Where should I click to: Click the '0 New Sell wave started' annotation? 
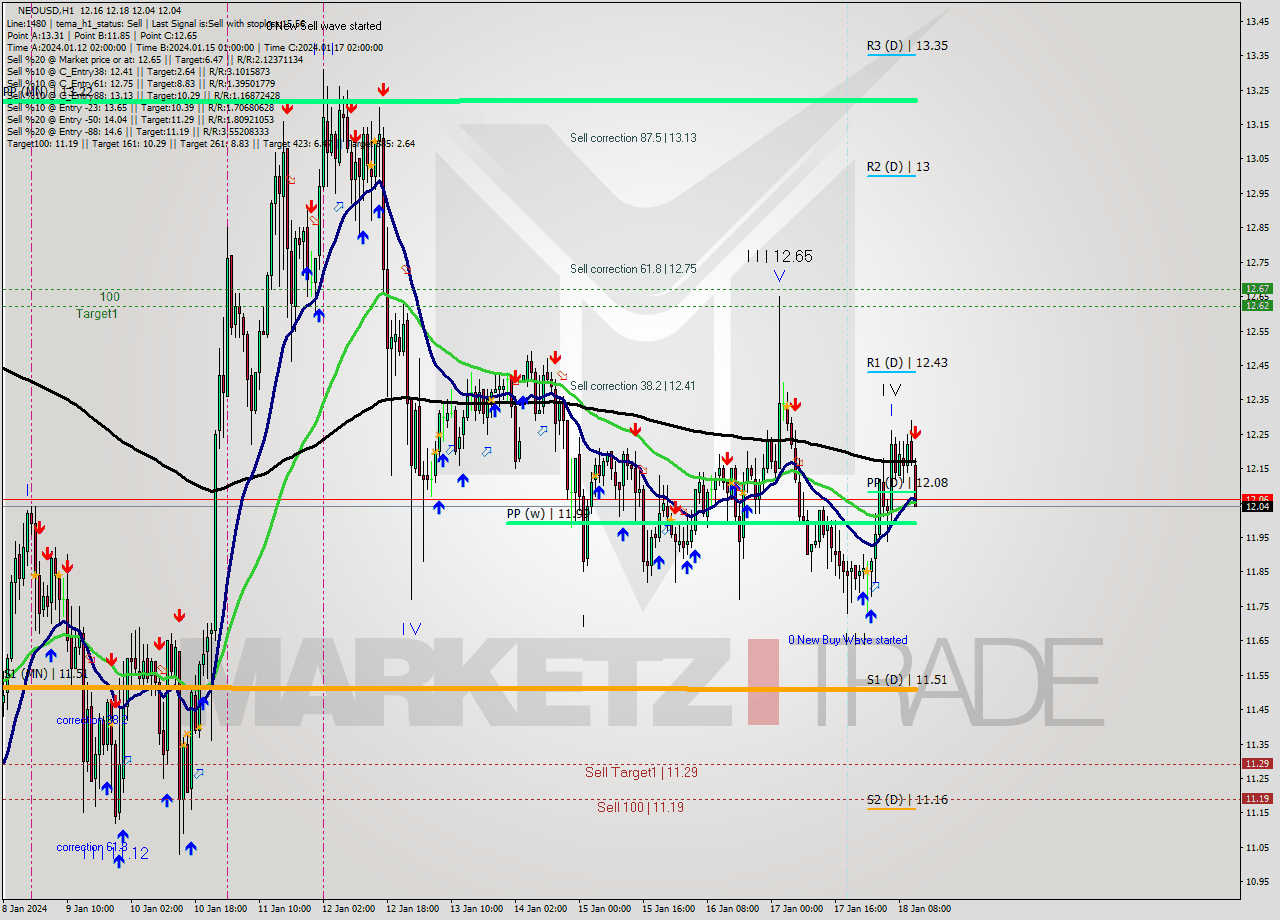click(324, 26)
